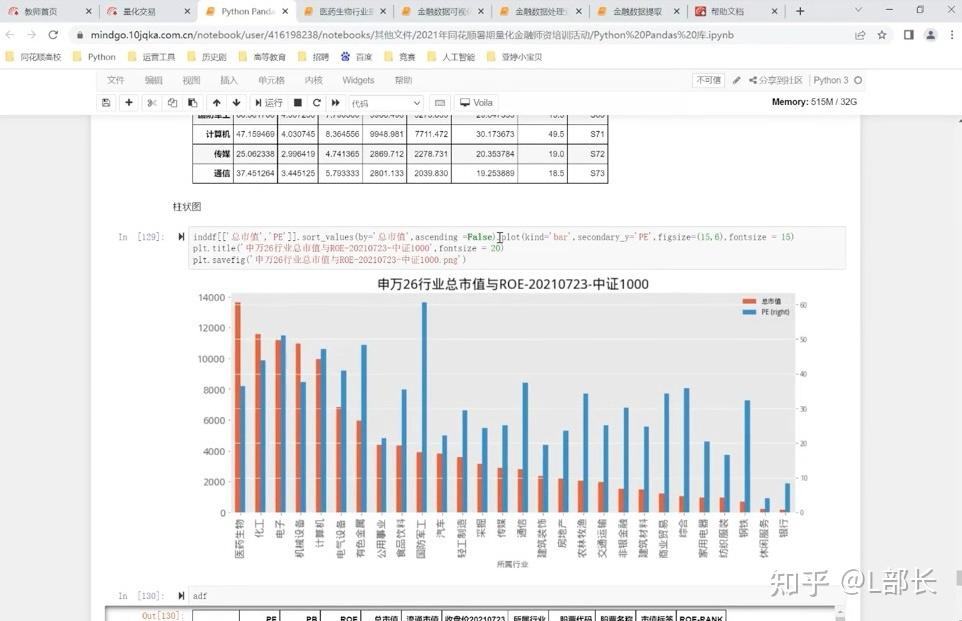Image resolution: width=962 pixels, height=621 pixels.
Task: Share notebook via 分享到社区
Action: coord(775,80)
